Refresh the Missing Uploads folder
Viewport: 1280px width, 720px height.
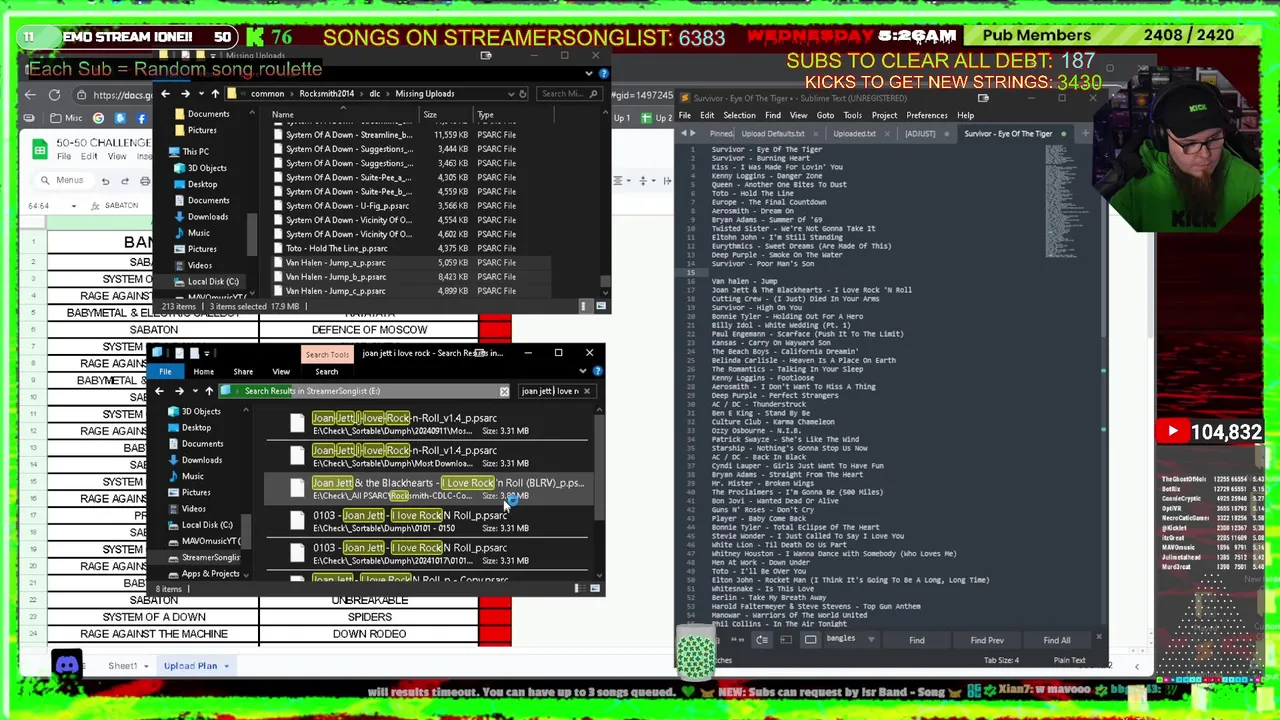[x=523, y=94]
